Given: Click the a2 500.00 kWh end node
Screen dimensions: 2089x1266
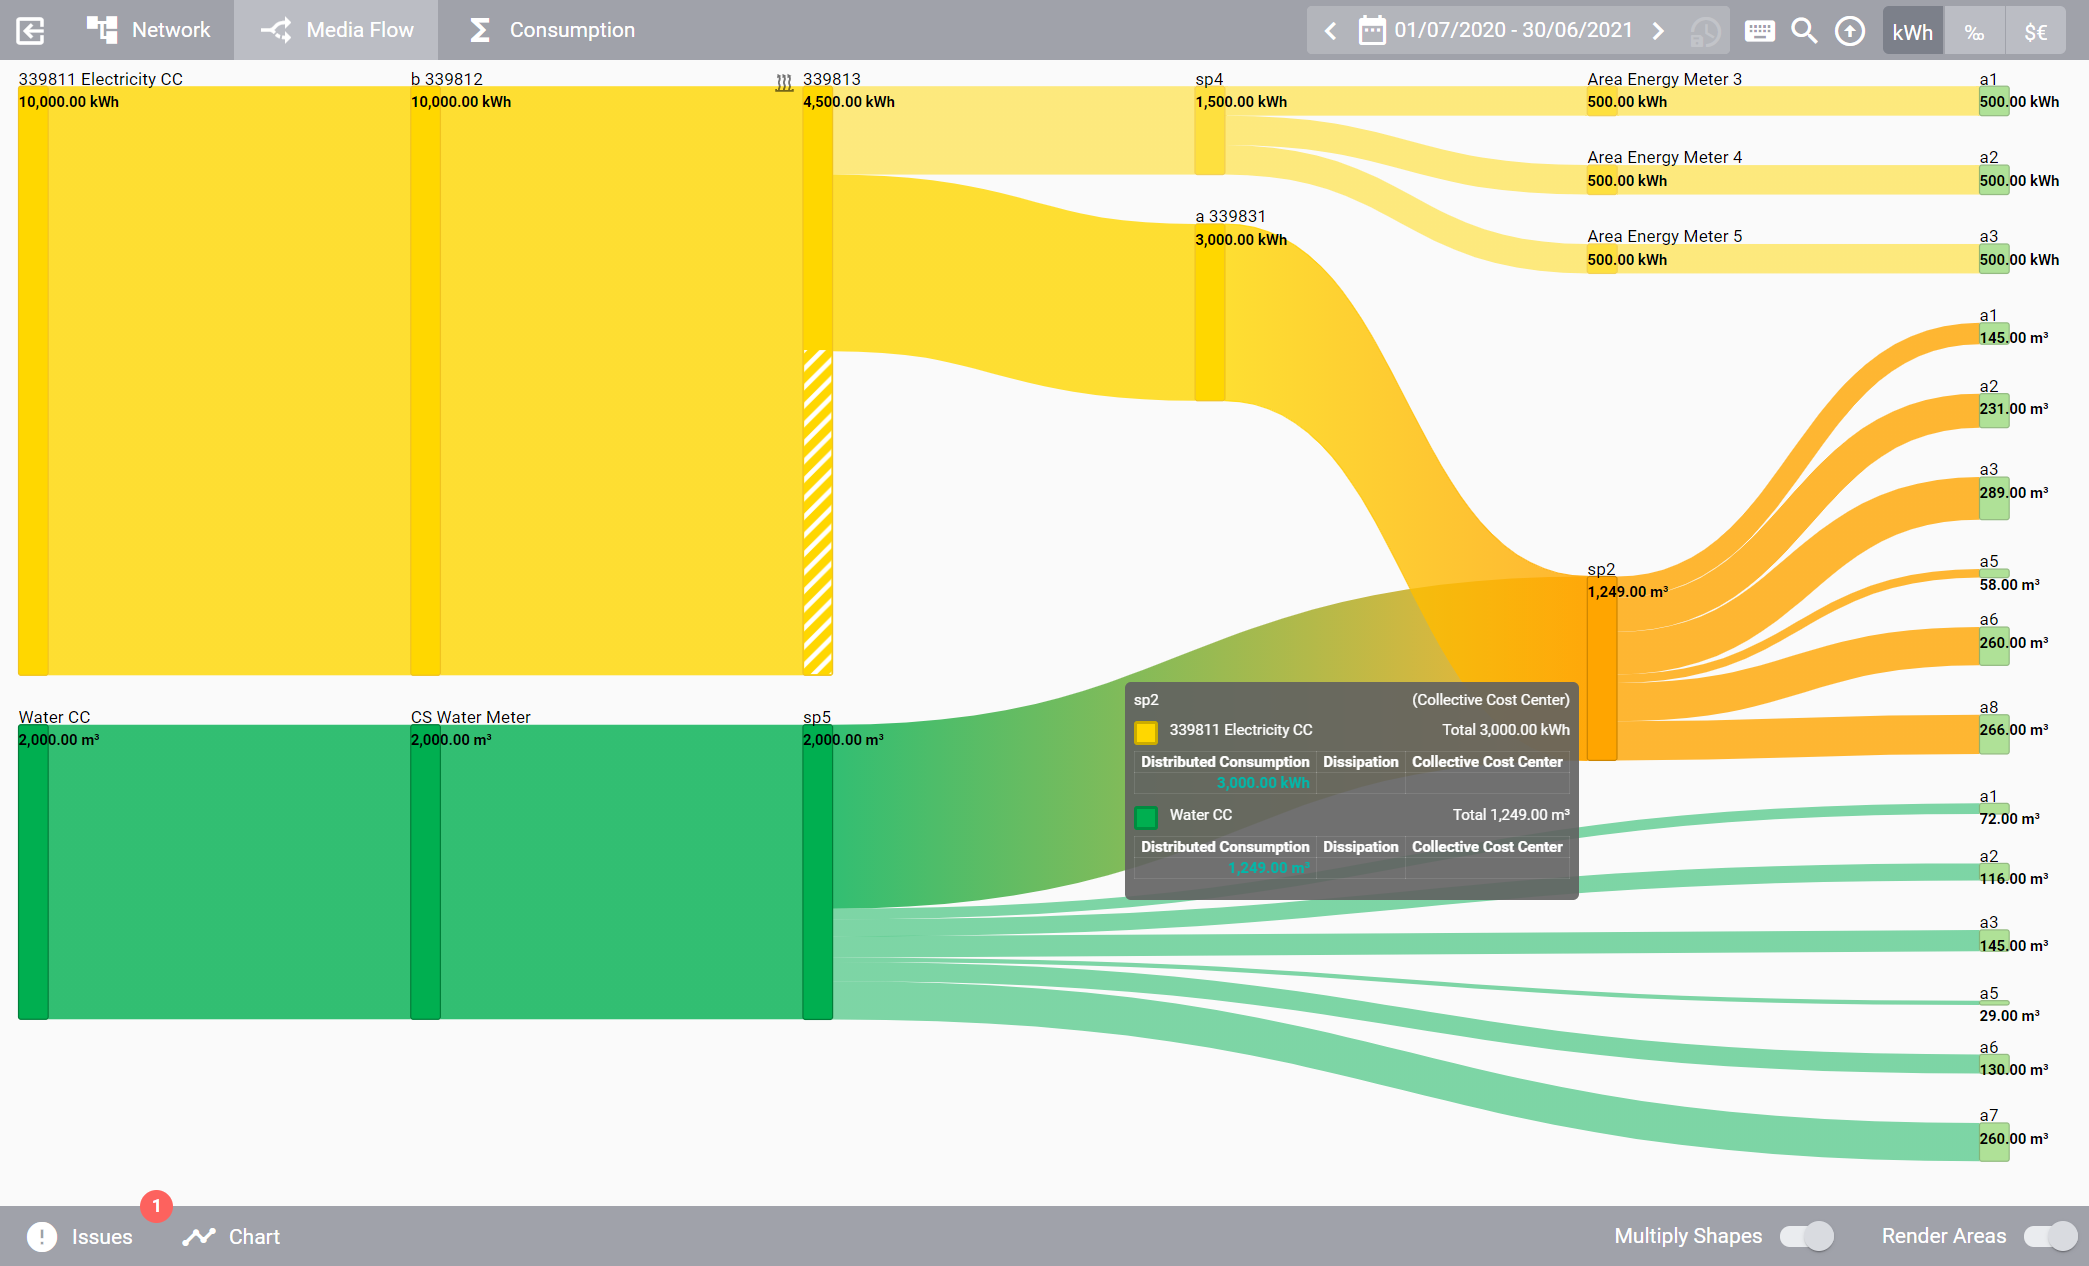Looking at the screenshot, I should click(x=1994, y=180).
